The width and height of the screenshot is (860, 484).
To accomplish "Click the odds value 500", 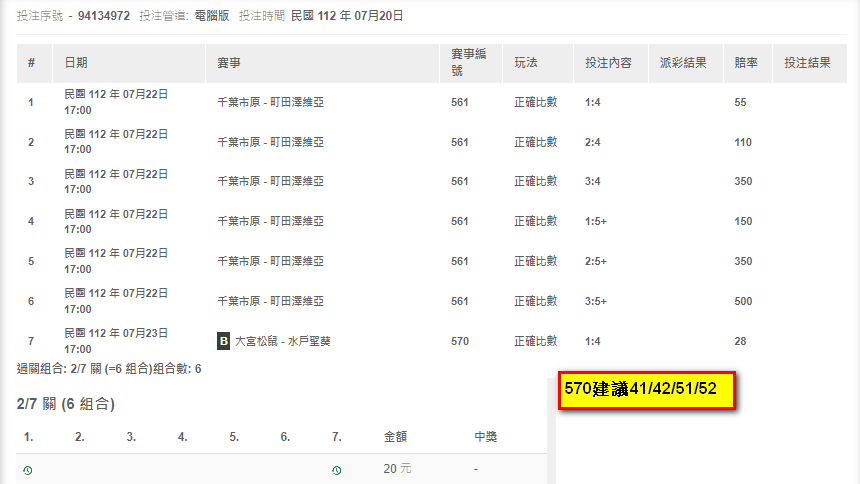I will click(743, 301).
